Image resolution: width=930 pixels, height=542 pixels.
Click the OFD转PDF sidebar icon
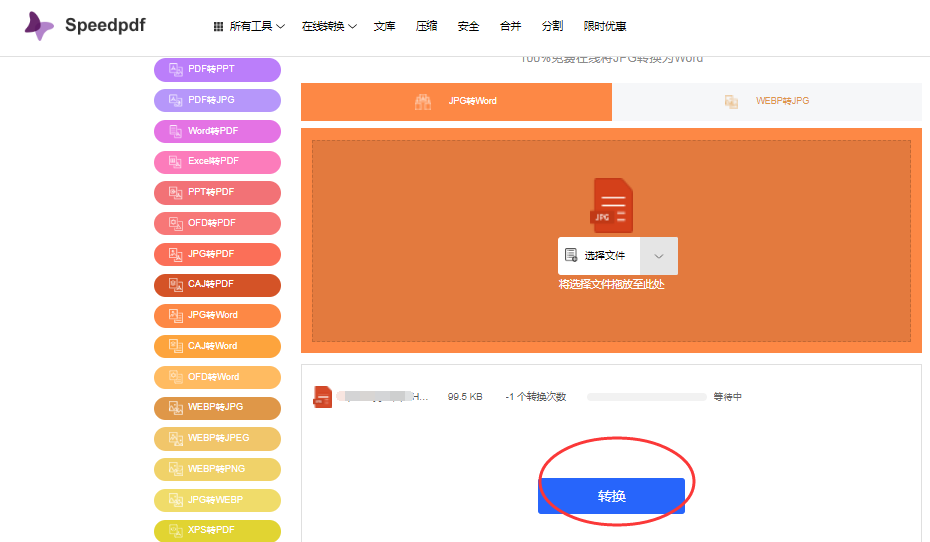coord(176,223)
